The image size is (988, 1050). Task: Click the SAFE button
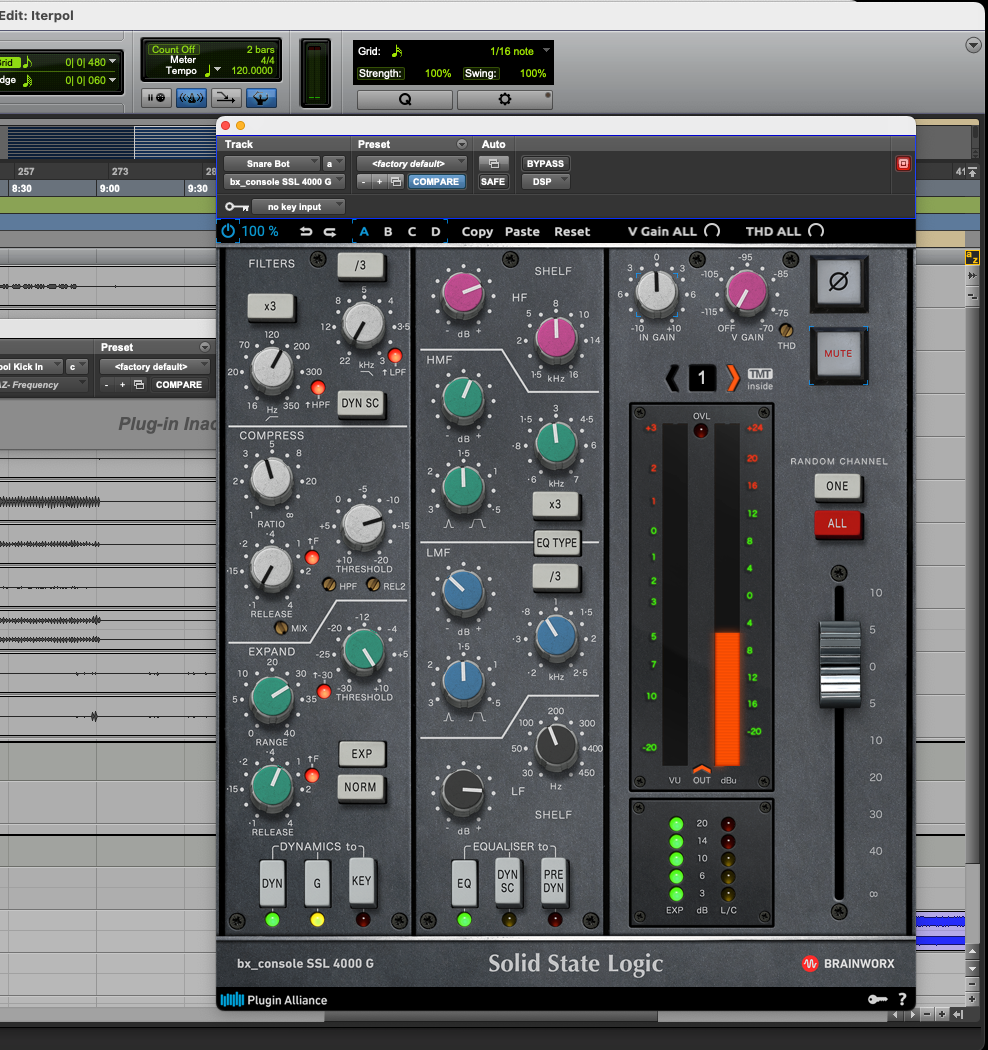tap(493, 181)
